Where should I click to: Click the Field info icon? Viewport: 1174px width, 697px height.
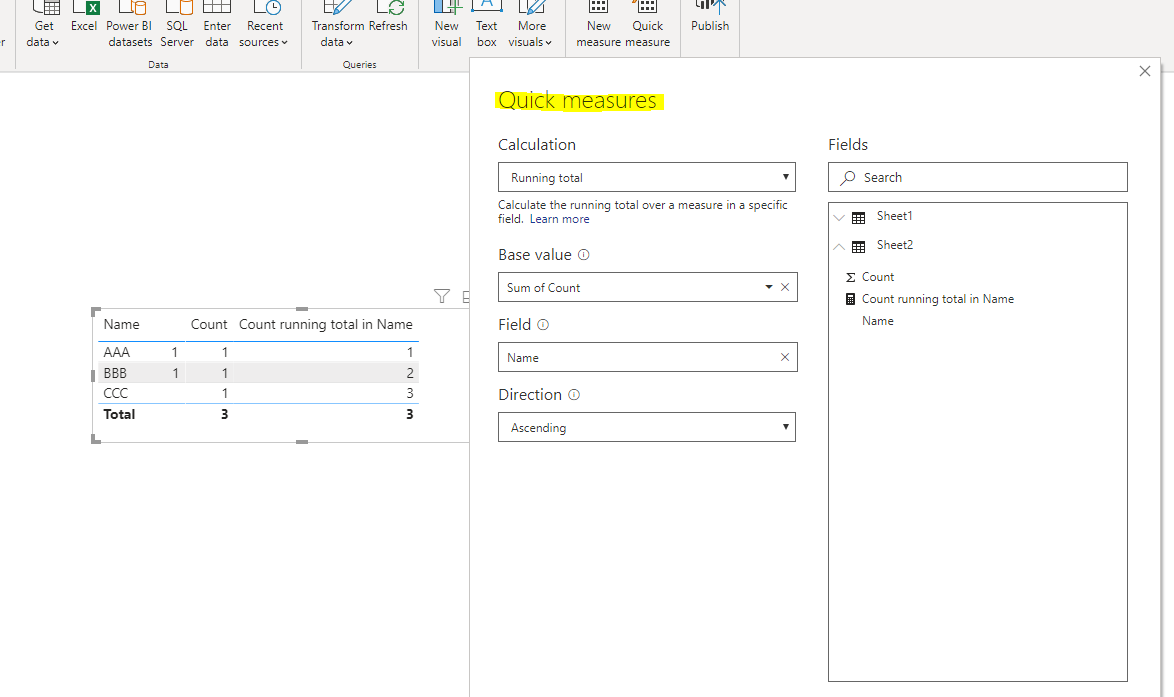[x=543, y=325]
